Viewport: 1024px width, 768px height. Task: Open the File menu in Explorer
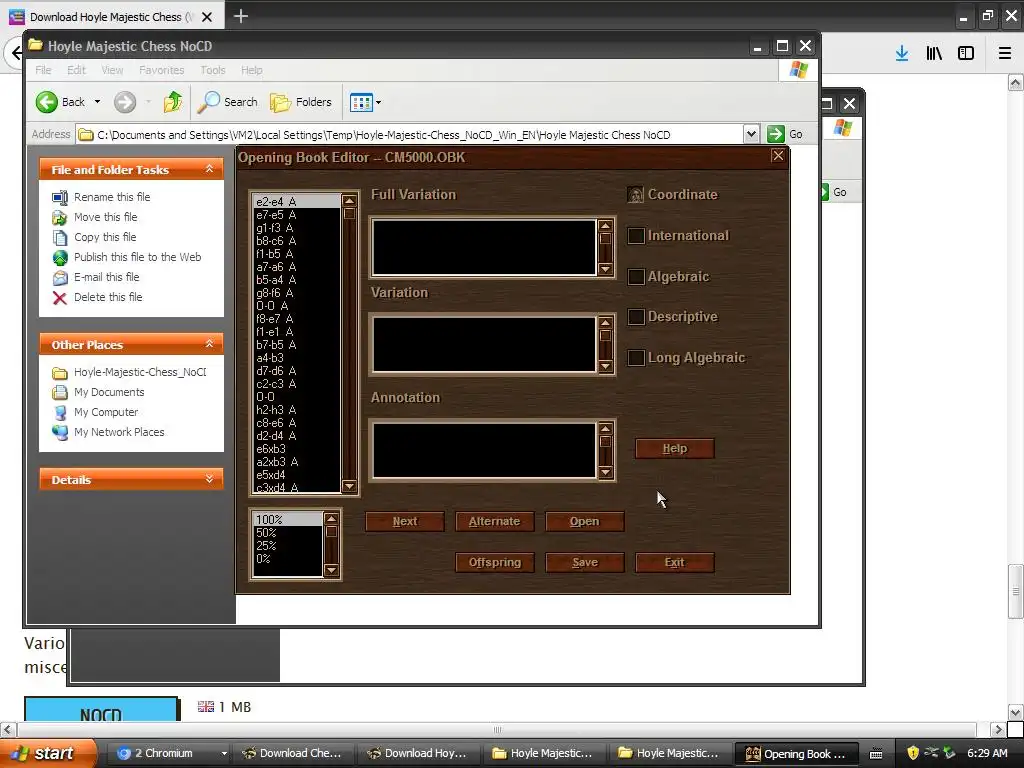coord(43,70)
